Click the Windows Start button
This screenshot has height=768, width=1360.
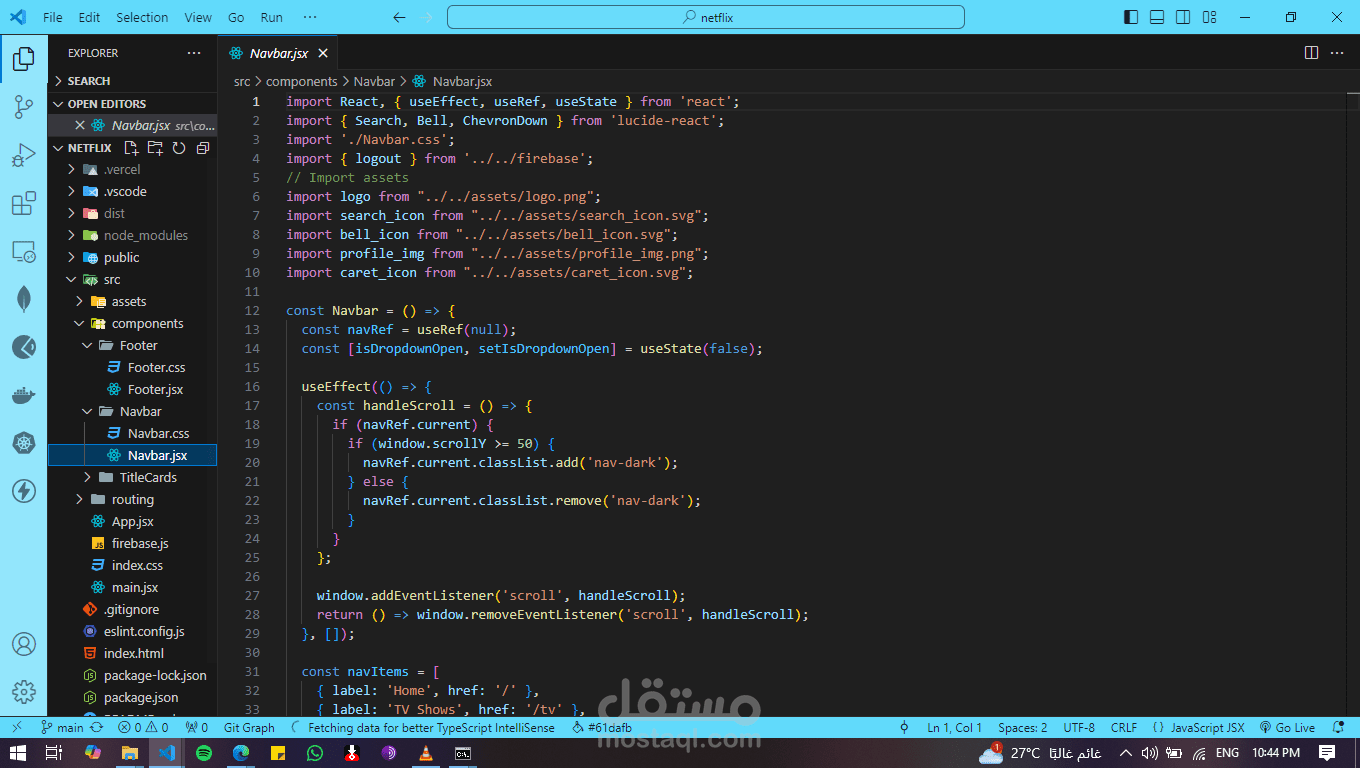[19, 753]
